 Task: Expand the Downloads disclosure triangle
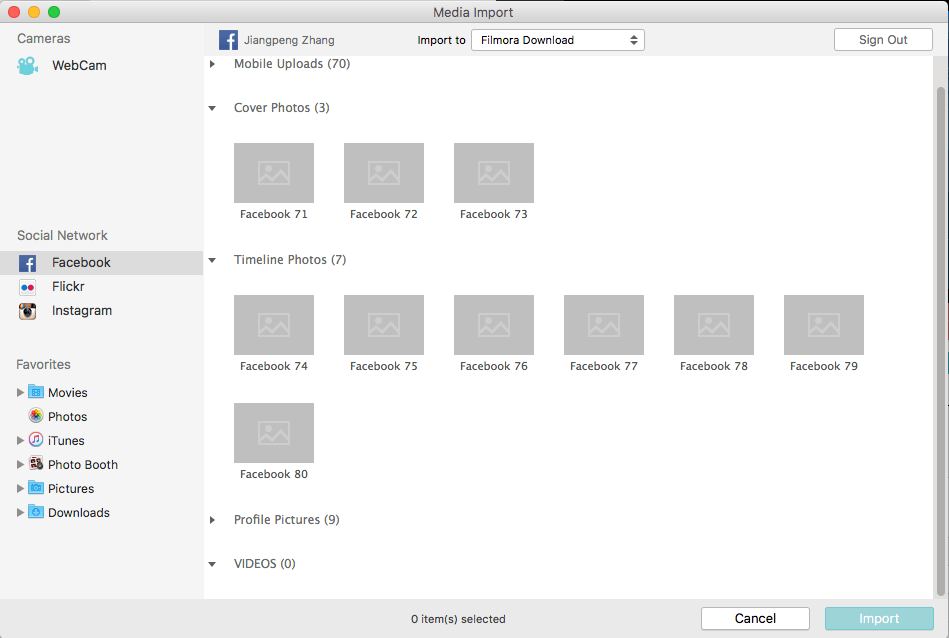20,513
